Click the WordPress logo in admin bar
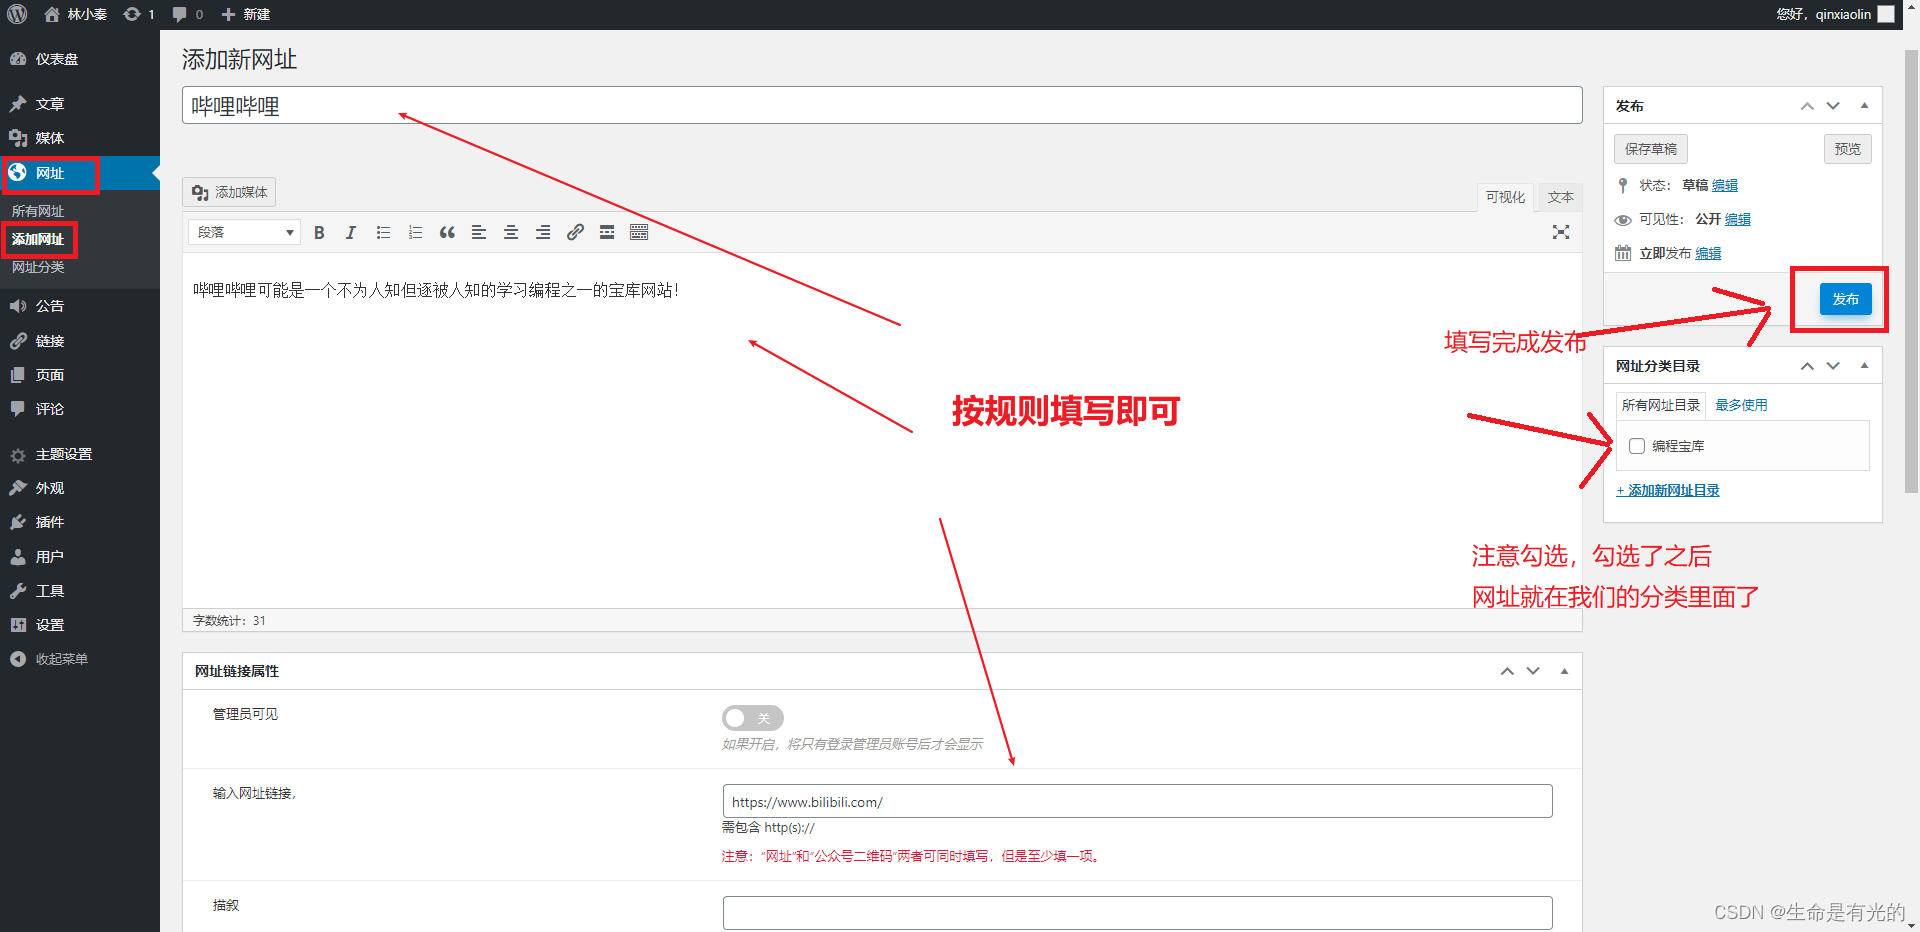This screenshot has height=932, width=1920. coord(17,14)
